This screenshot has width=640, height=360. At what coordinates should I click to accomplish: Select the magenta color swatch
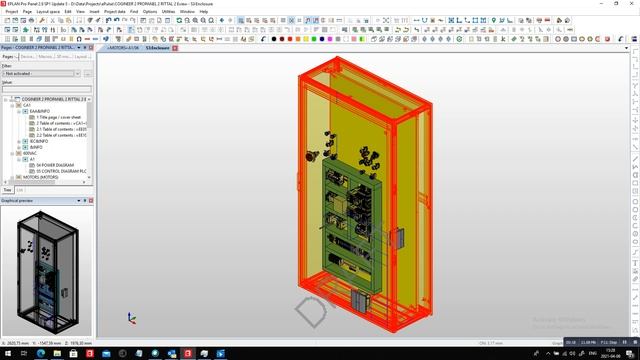330,39
